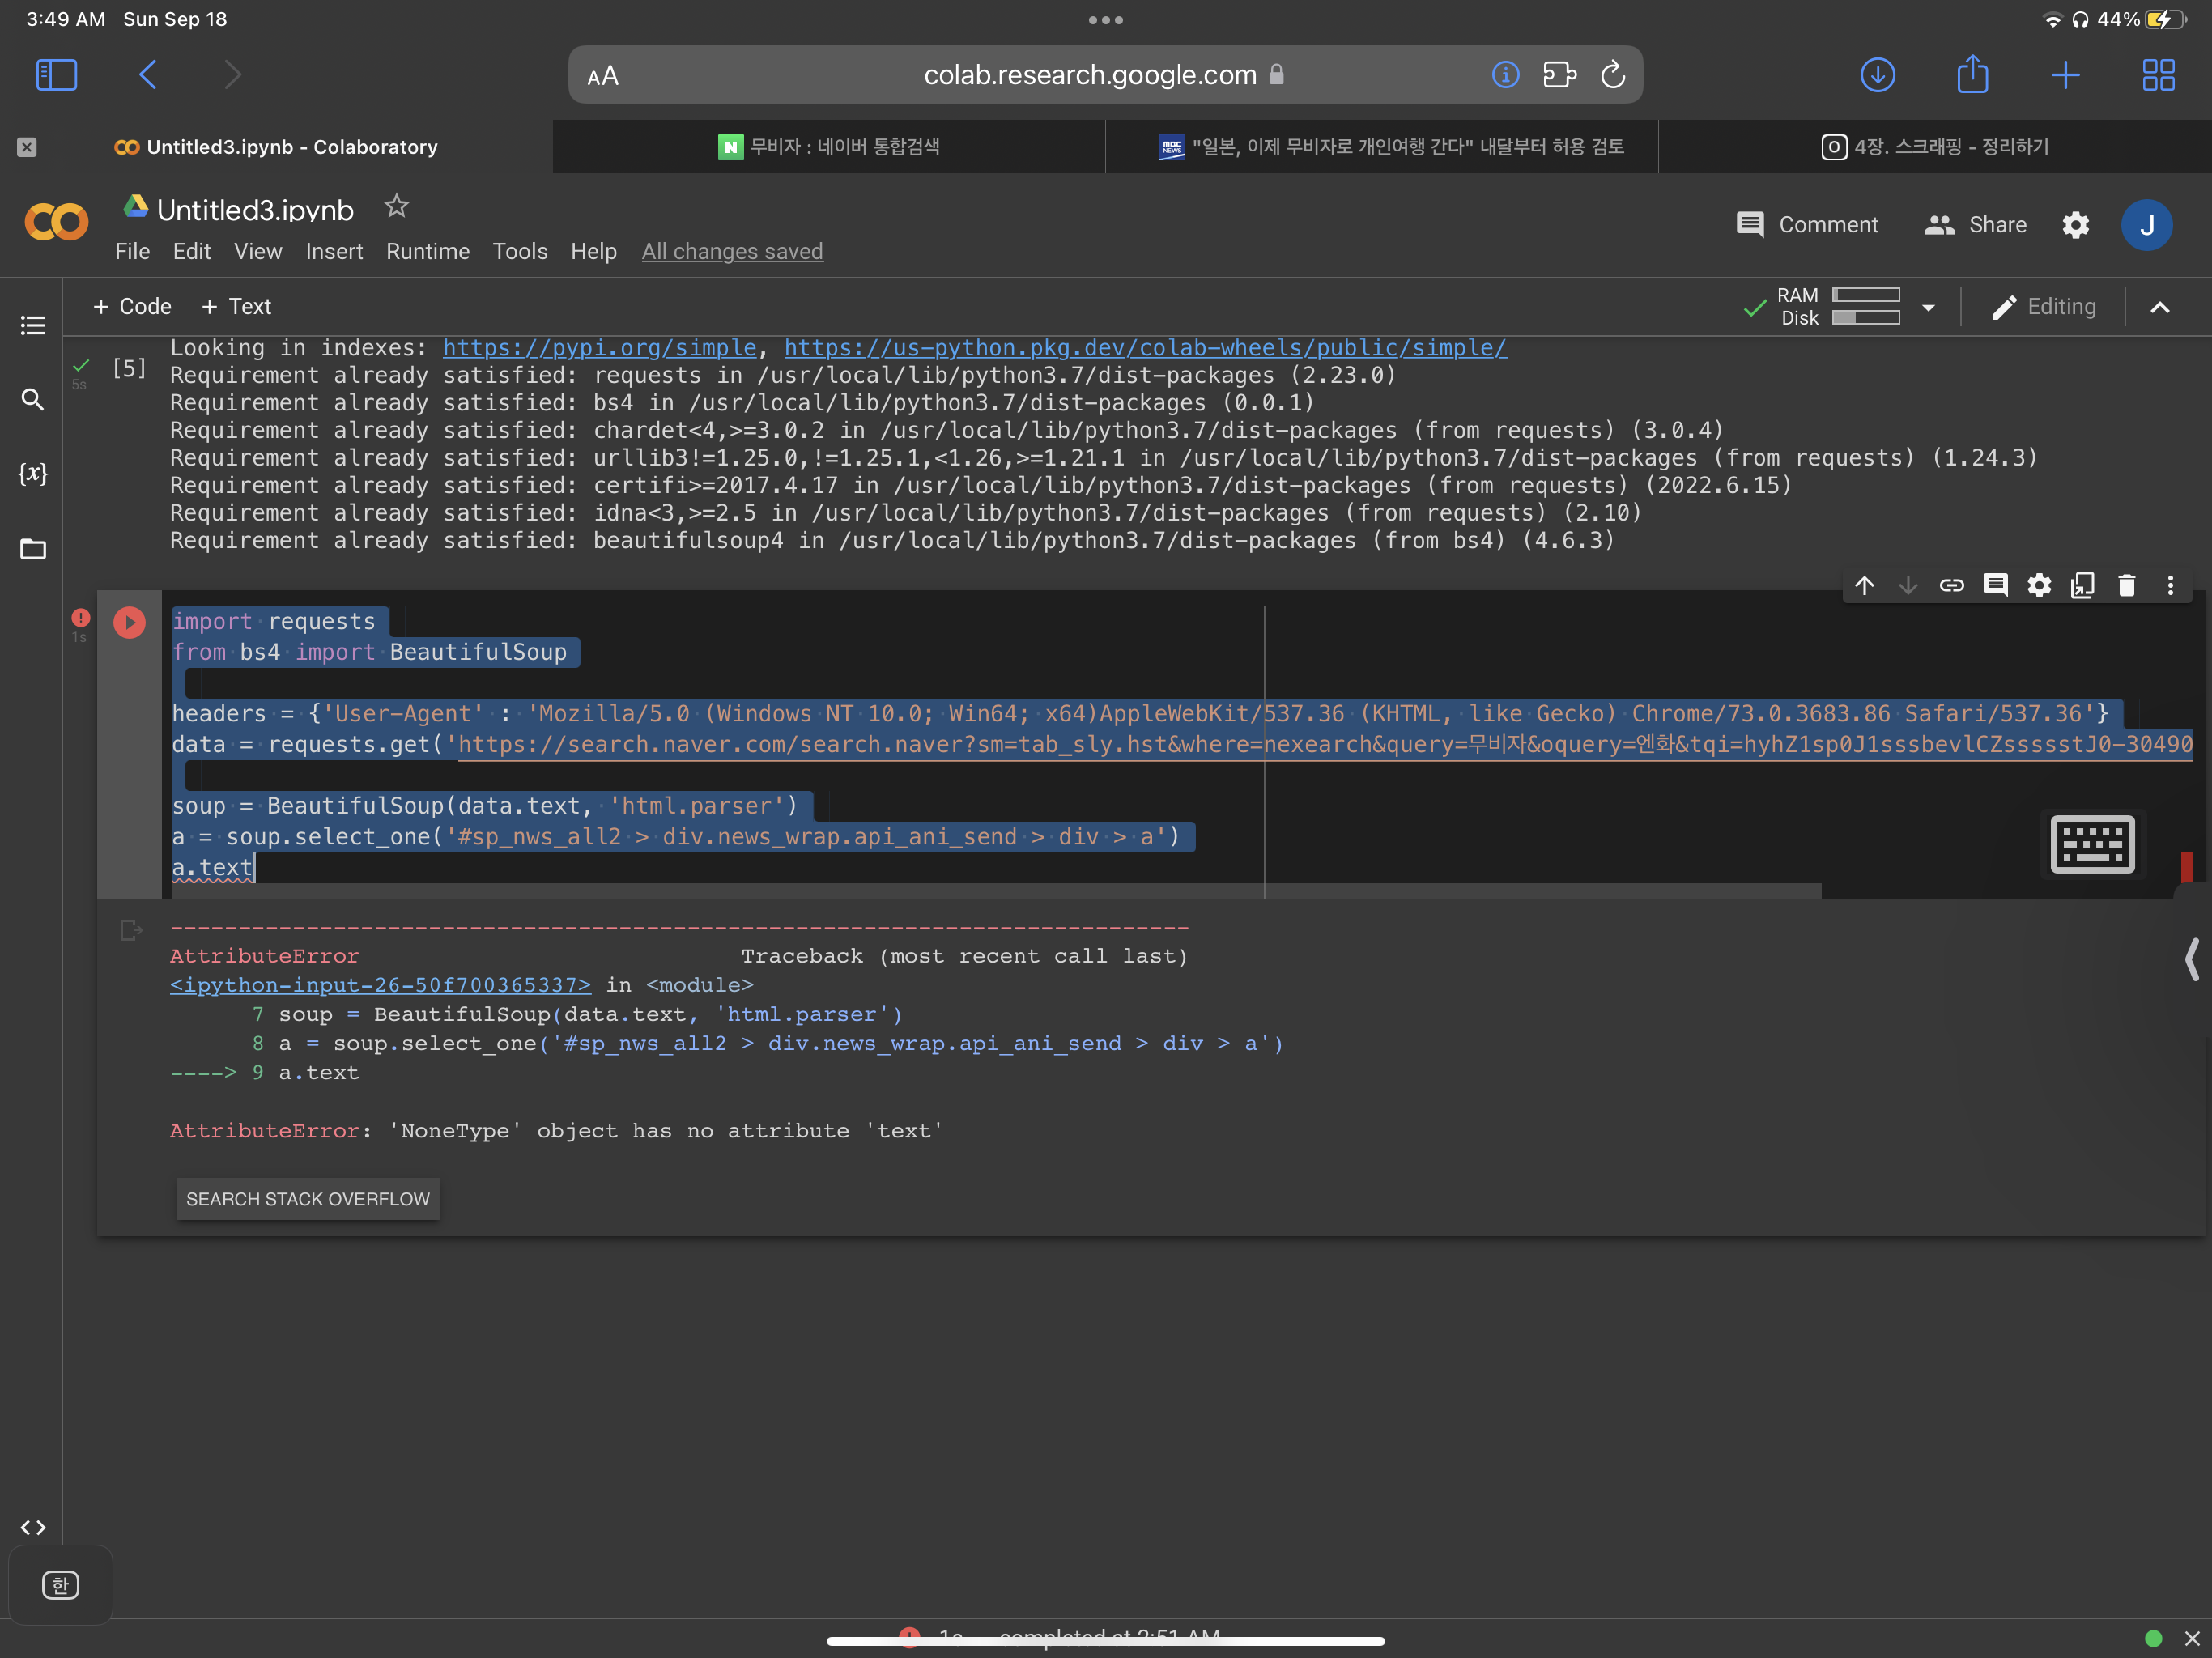Add a new code cell
2212x1658 pixels.
[132, 306]
